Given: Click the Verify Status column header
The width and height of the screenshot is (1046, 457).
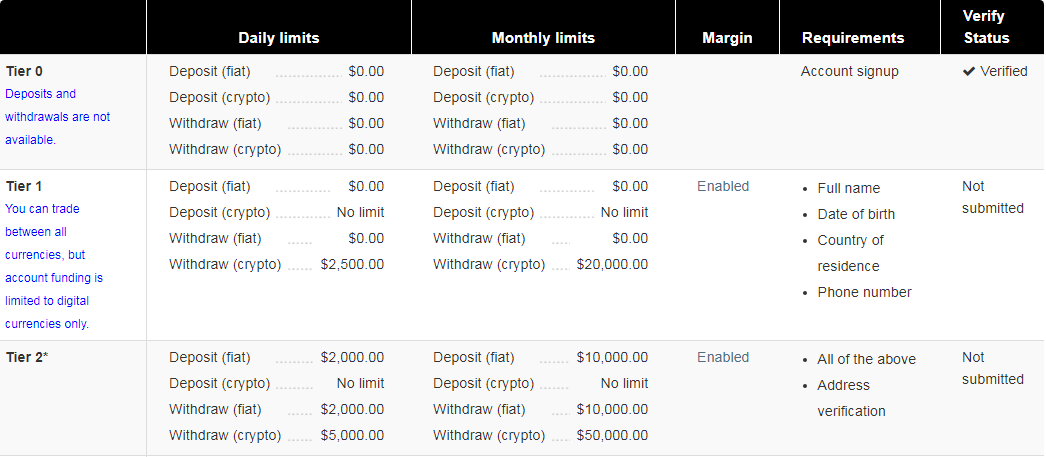Looking at the screenshot, I should (x=987, y=27).
